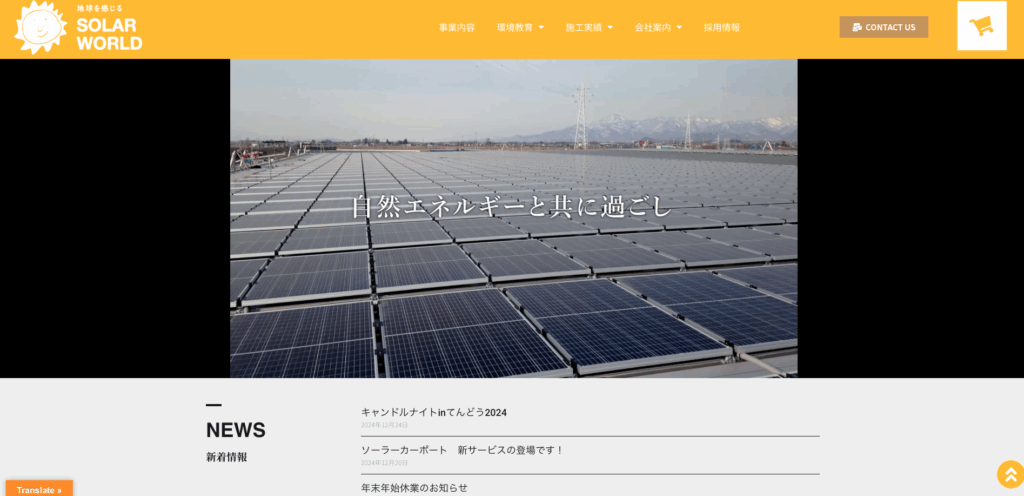
Task: Open news キャンドルナイトinてんどう2024
Action: click(x=434, y=412)
